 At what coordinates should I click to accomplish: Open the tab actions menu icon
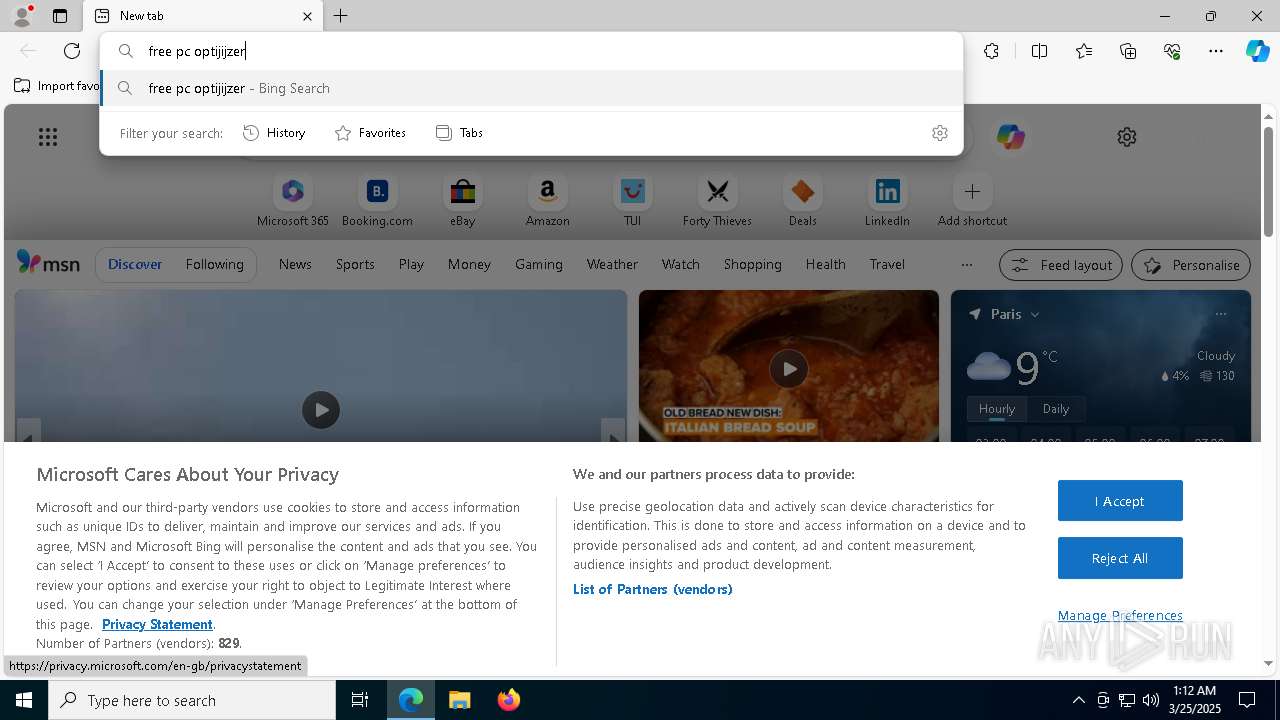click(60, 16)
